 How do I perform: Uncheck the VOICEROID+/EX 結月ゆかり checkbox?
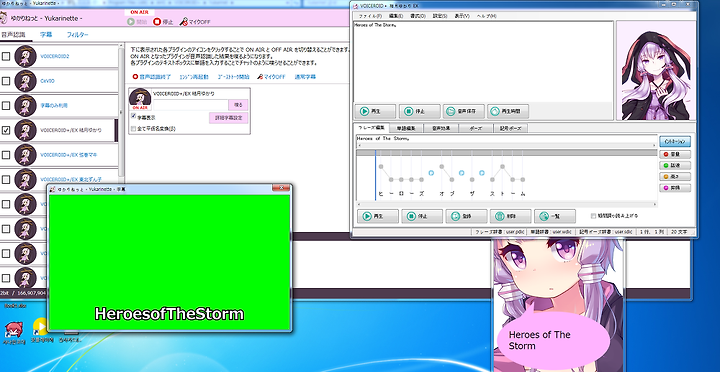[x=6, y=130]
